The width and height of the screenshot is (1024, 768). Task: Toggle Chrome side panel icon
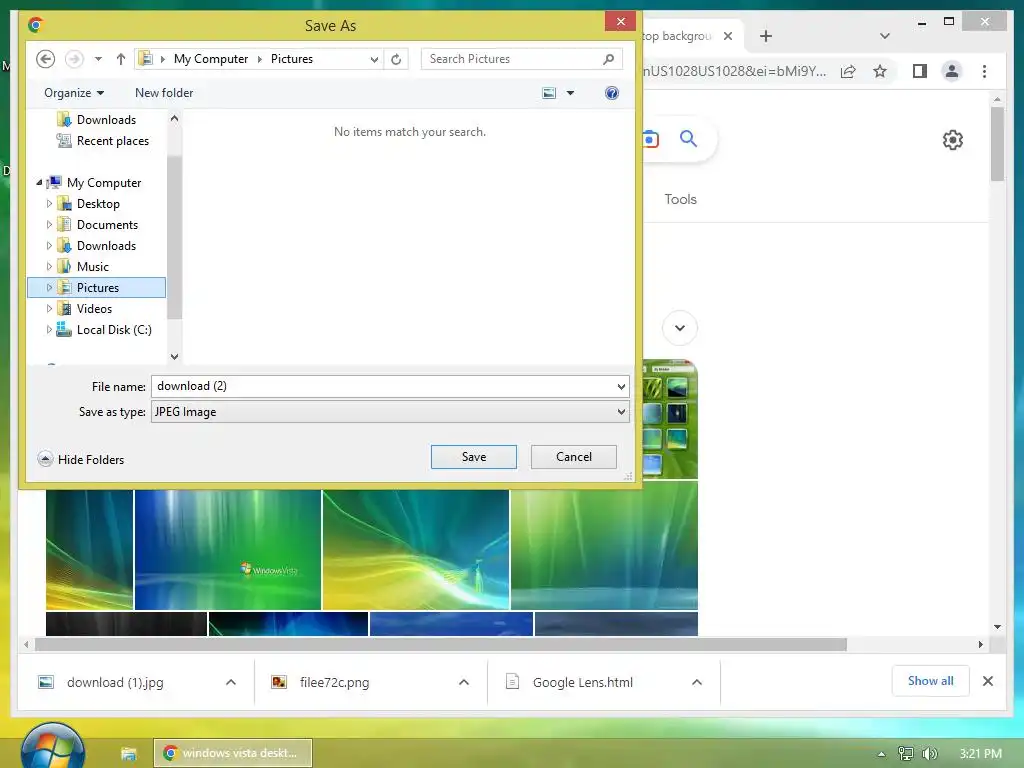click(920, 71)
